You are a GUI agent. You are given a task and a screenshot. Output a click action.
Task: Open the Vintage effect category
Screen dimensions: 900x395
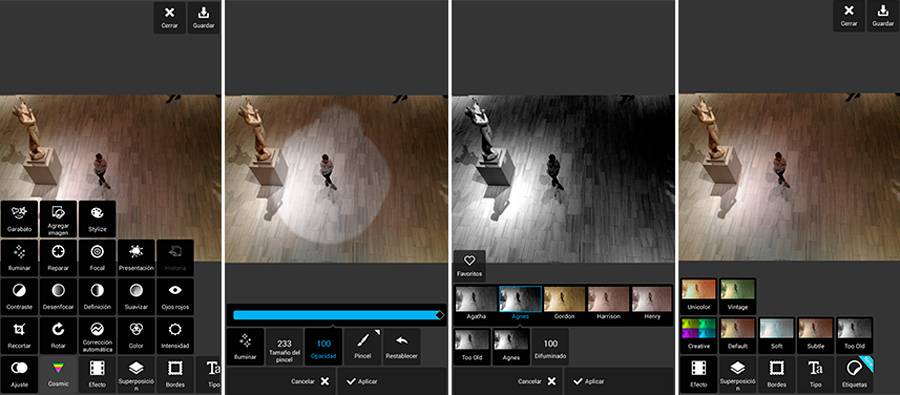pos(738,296)
